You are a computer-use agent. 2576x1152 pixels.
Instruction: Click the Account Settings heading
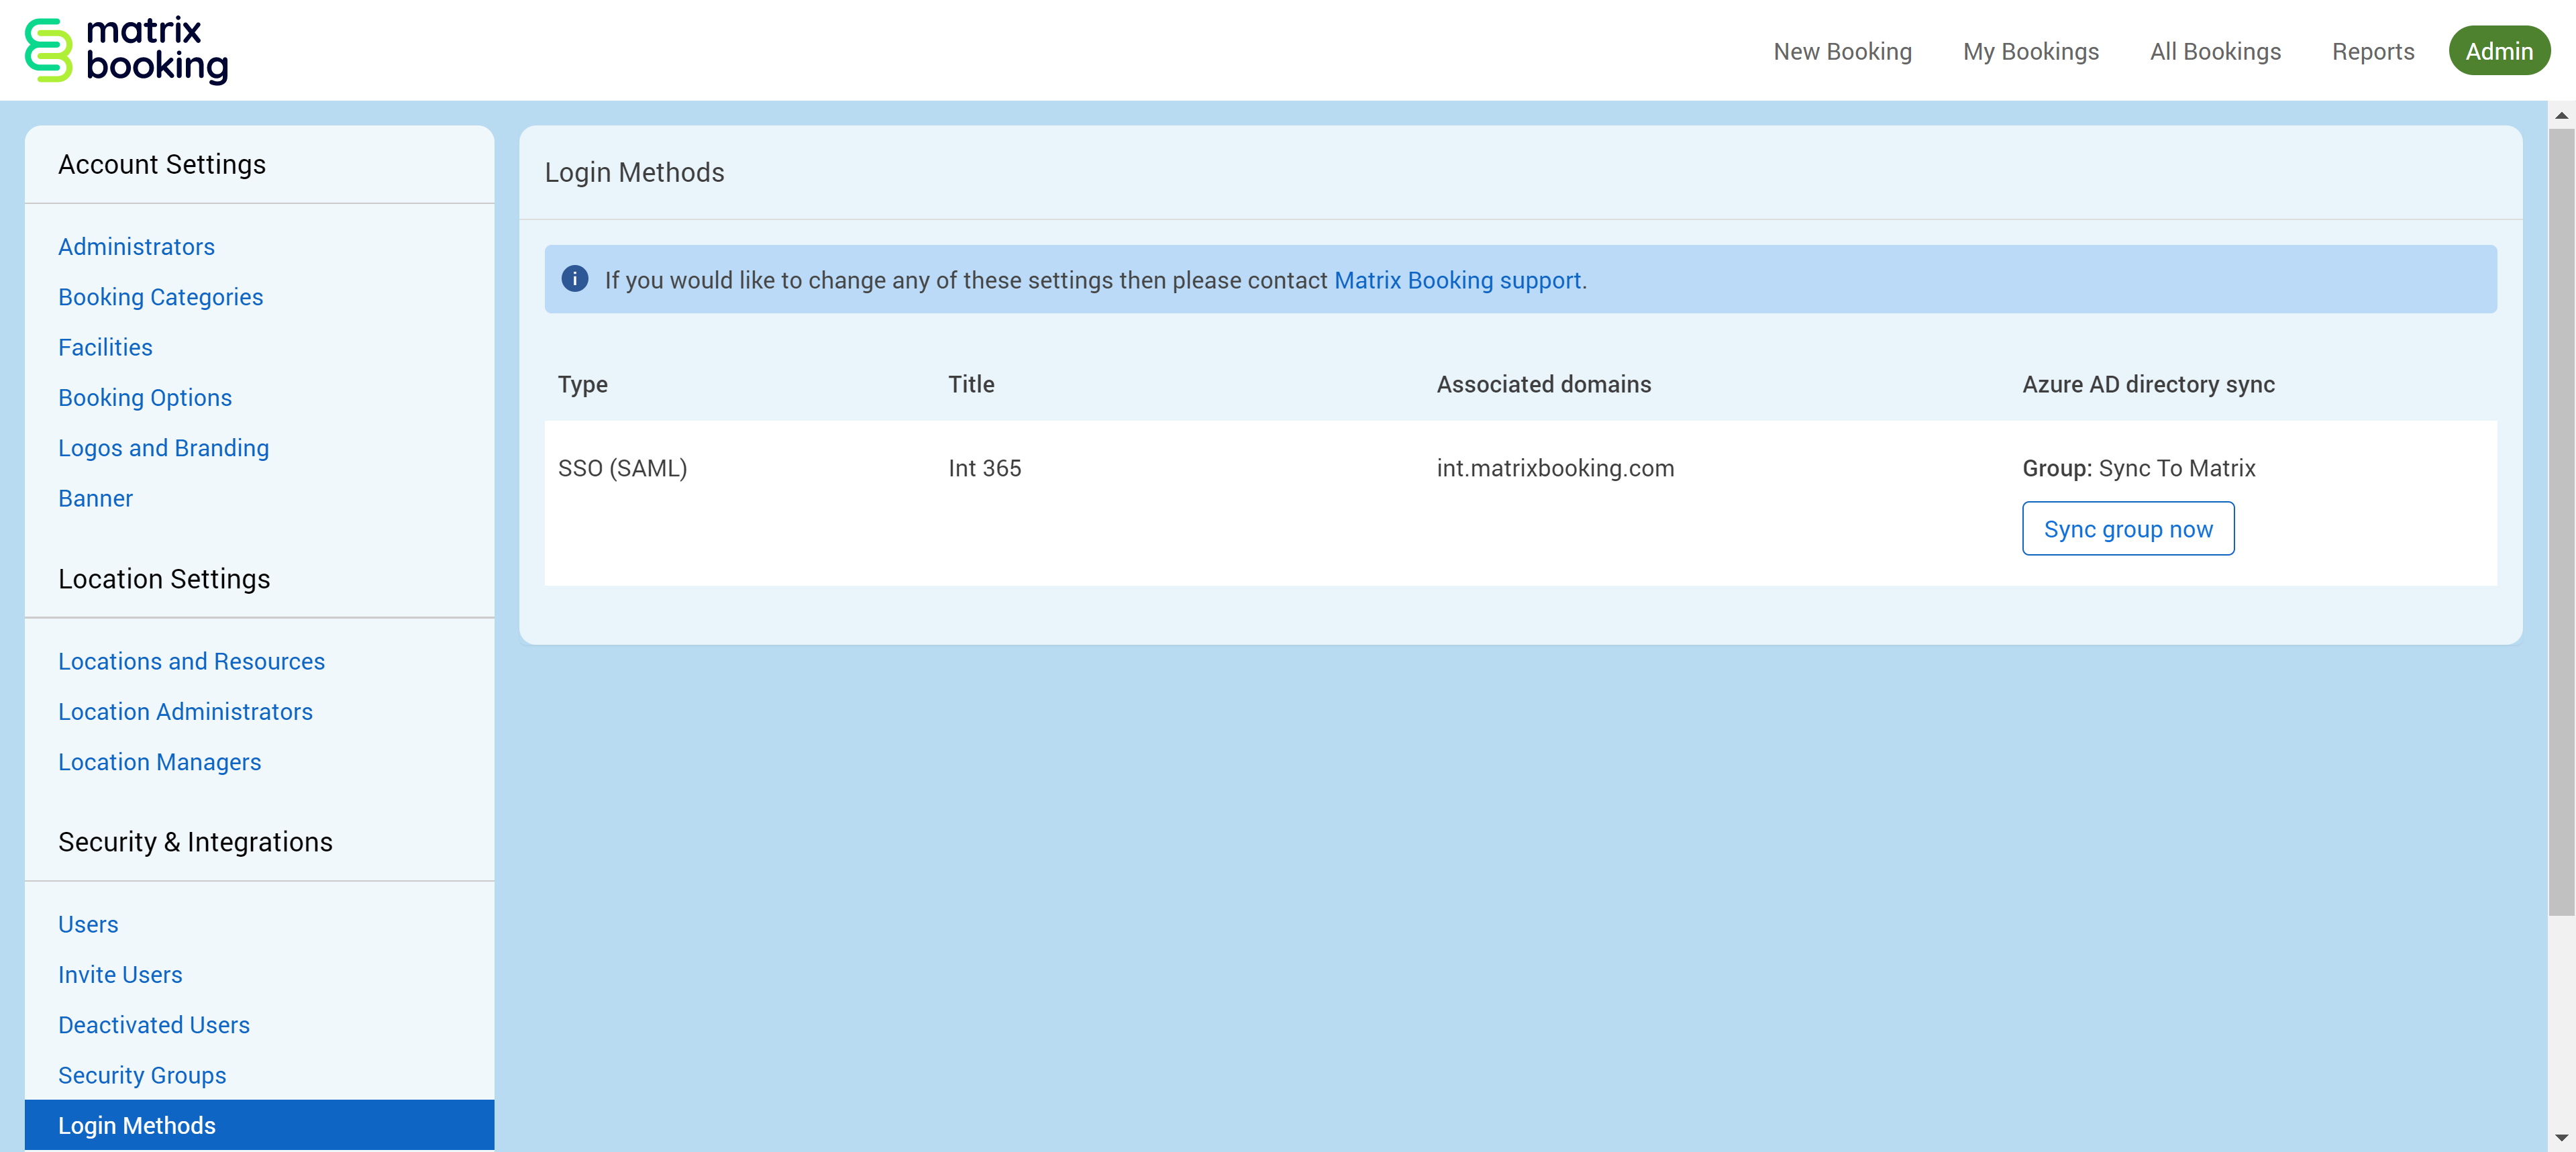[162, 164]
